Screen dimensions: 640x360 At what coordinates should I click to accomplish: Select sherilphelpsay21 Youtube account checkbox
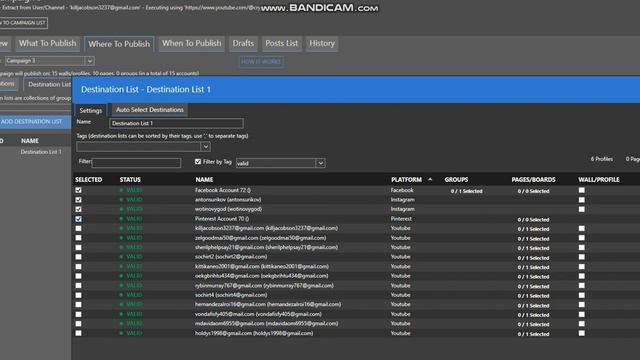pos(78,247)
